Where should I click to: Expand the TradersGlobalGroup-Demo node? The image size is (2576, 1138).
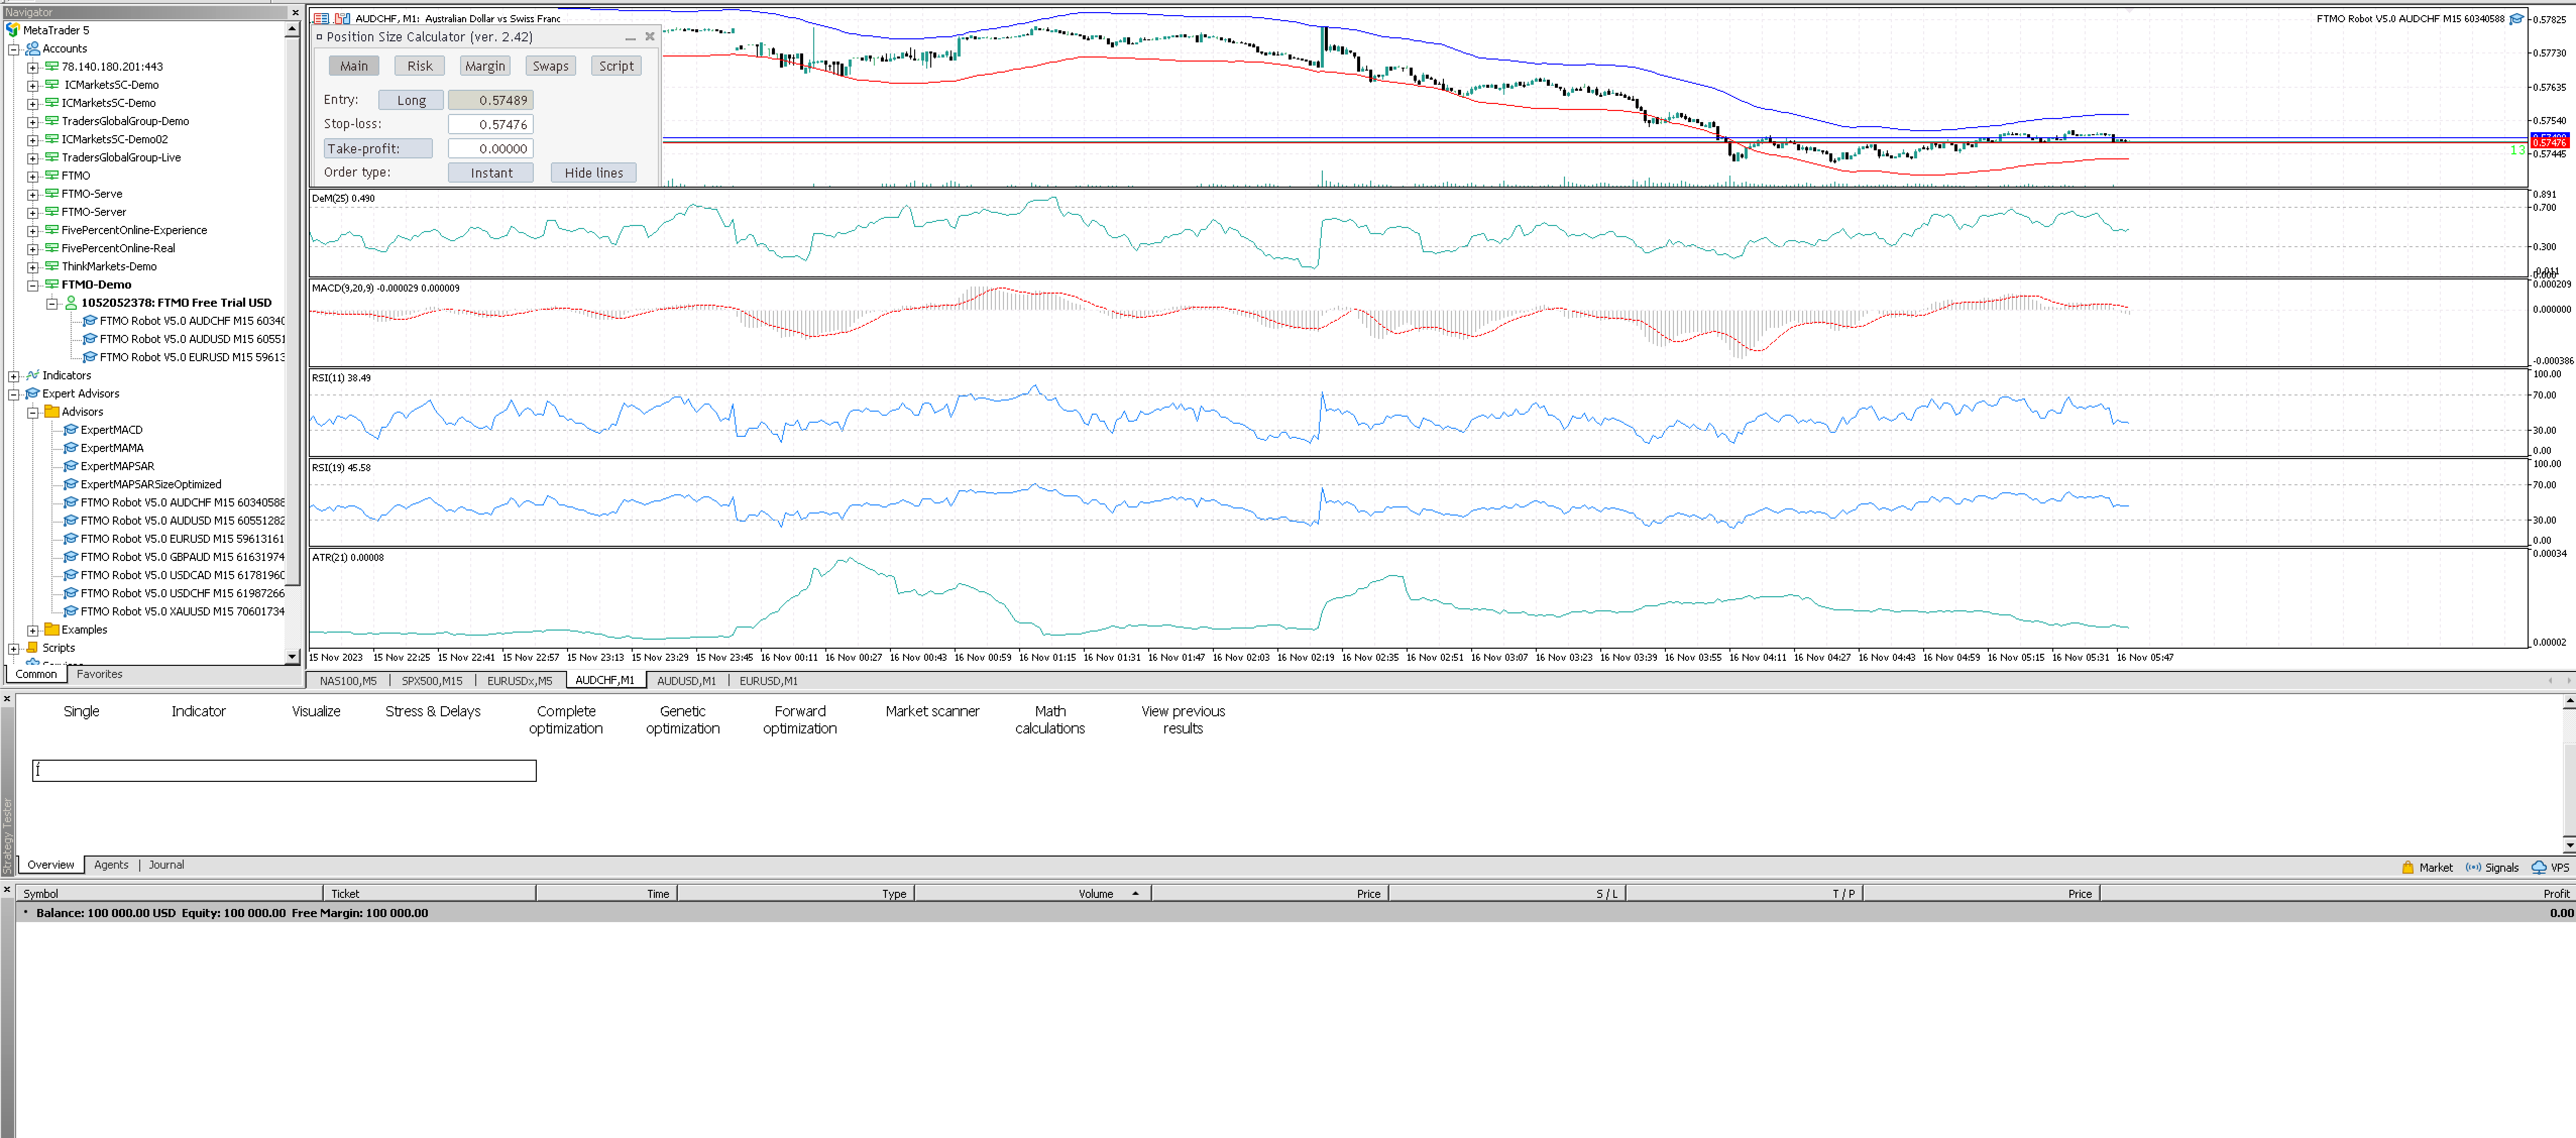(32, 122)
